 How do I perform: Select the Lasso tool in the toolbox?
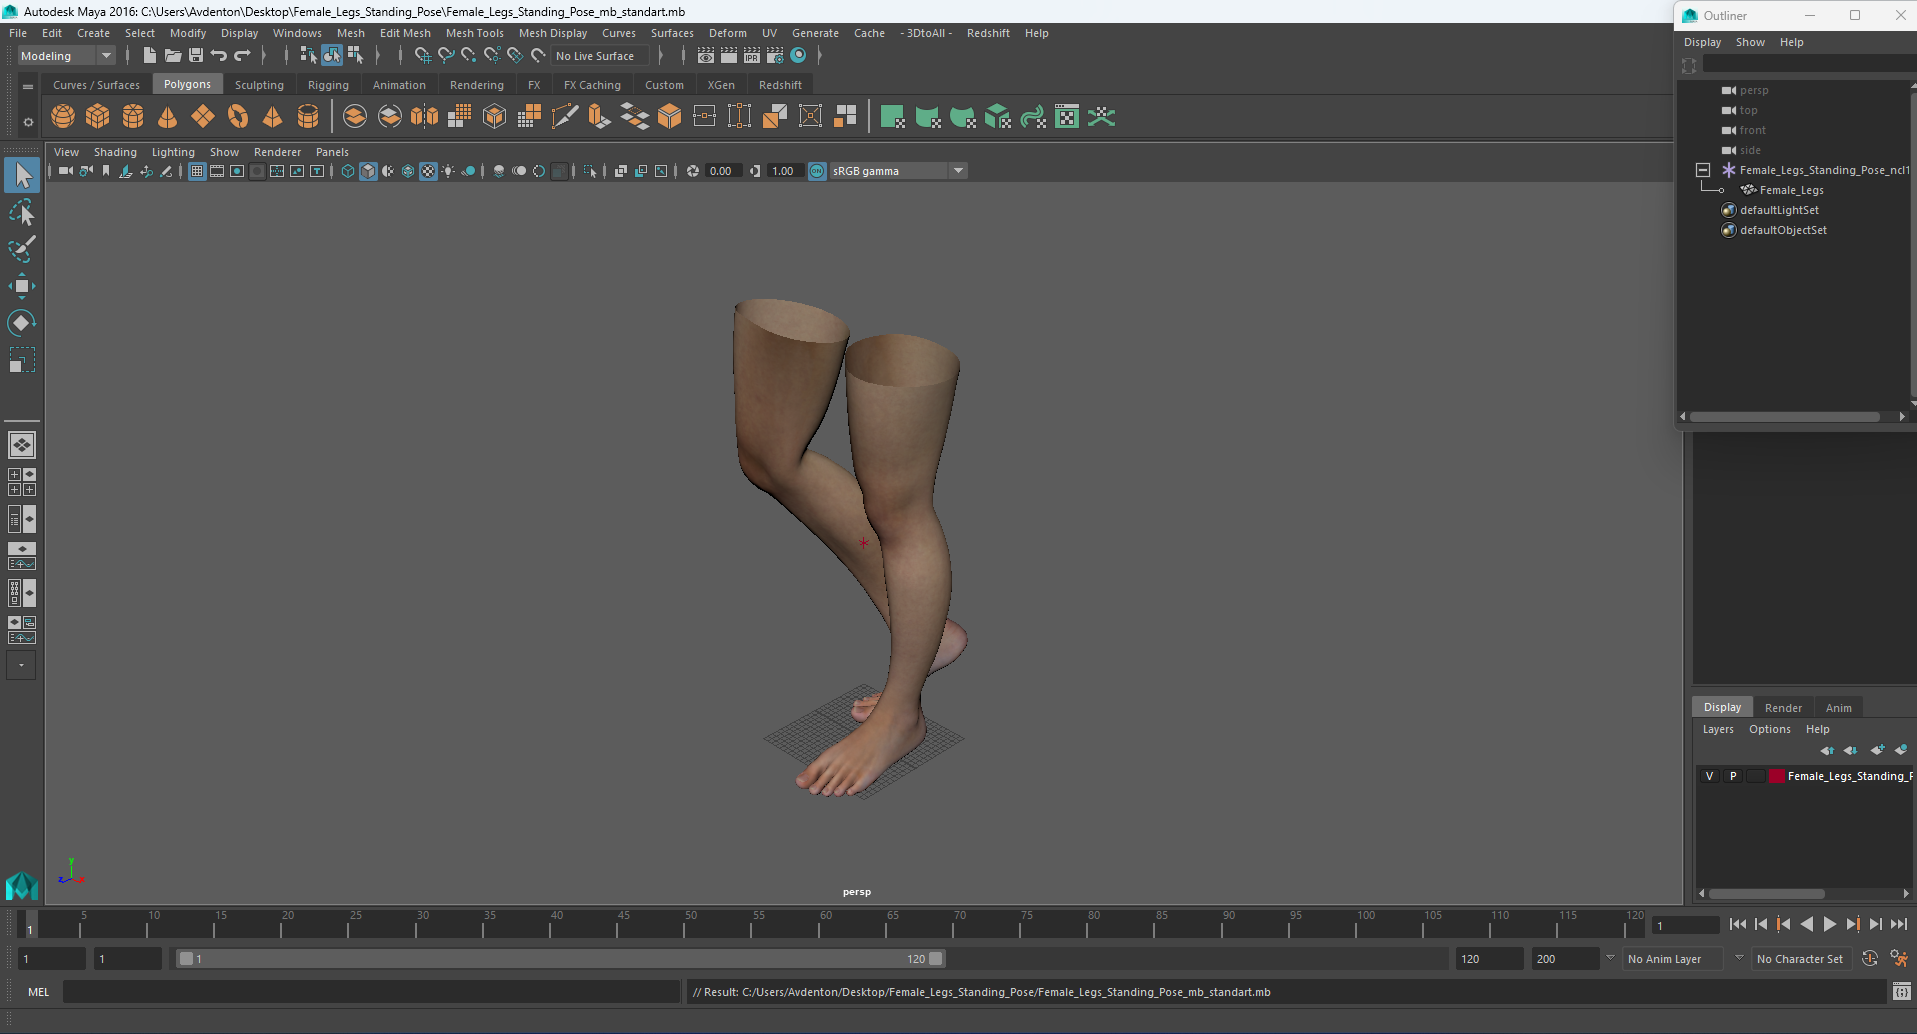(21, 213)
